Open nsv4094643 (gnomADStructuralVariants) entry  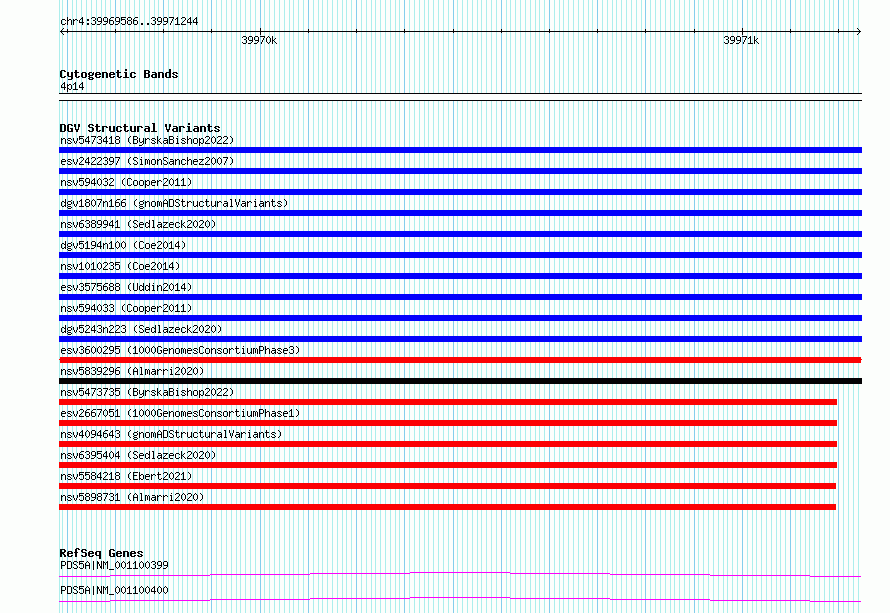click(x=171, y=434)
